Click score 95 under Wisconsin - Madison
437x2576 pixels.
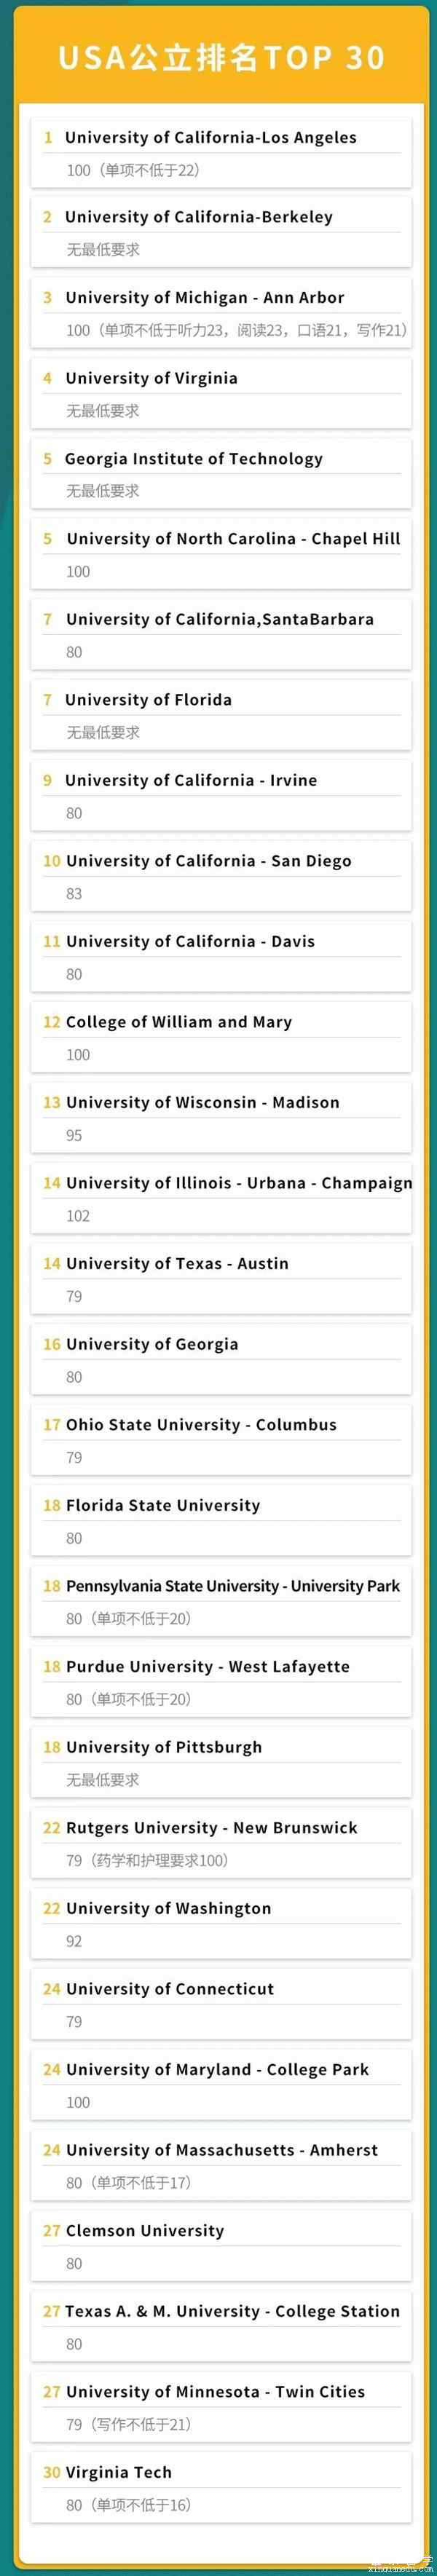[x=74, y=1135]
